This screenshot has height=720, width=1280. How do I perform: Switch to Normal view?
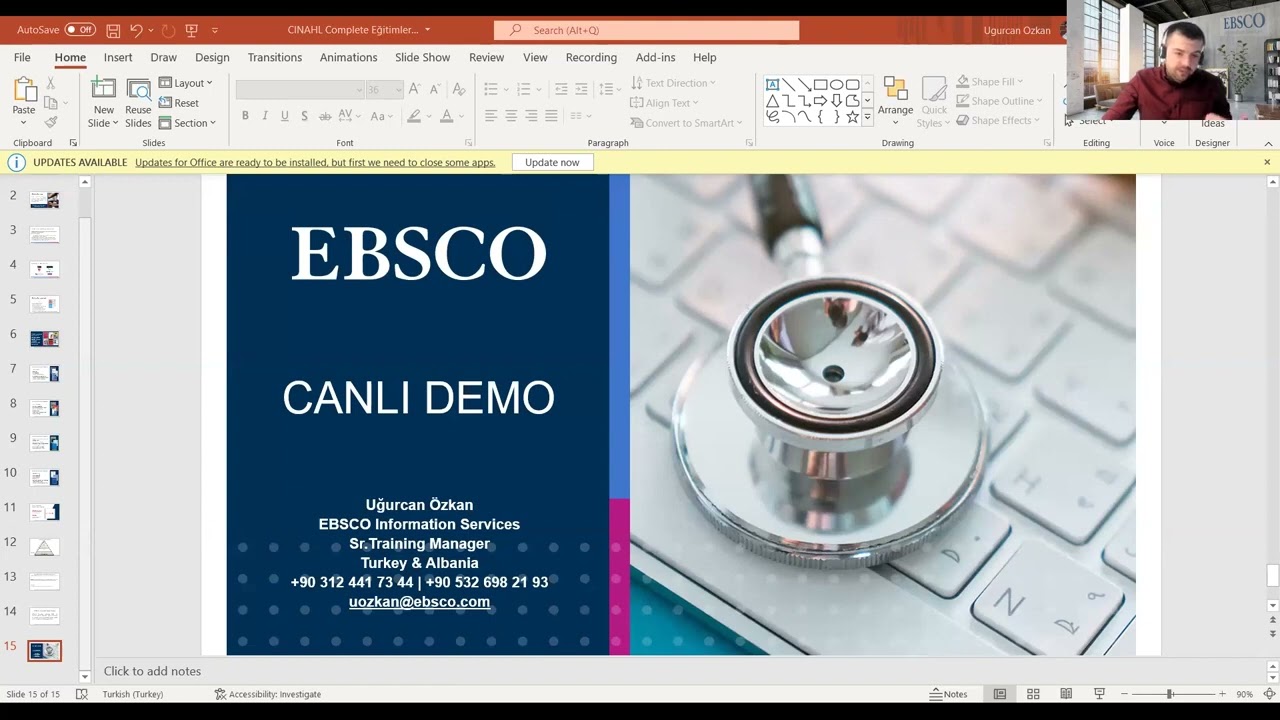[x=999, y=694]
